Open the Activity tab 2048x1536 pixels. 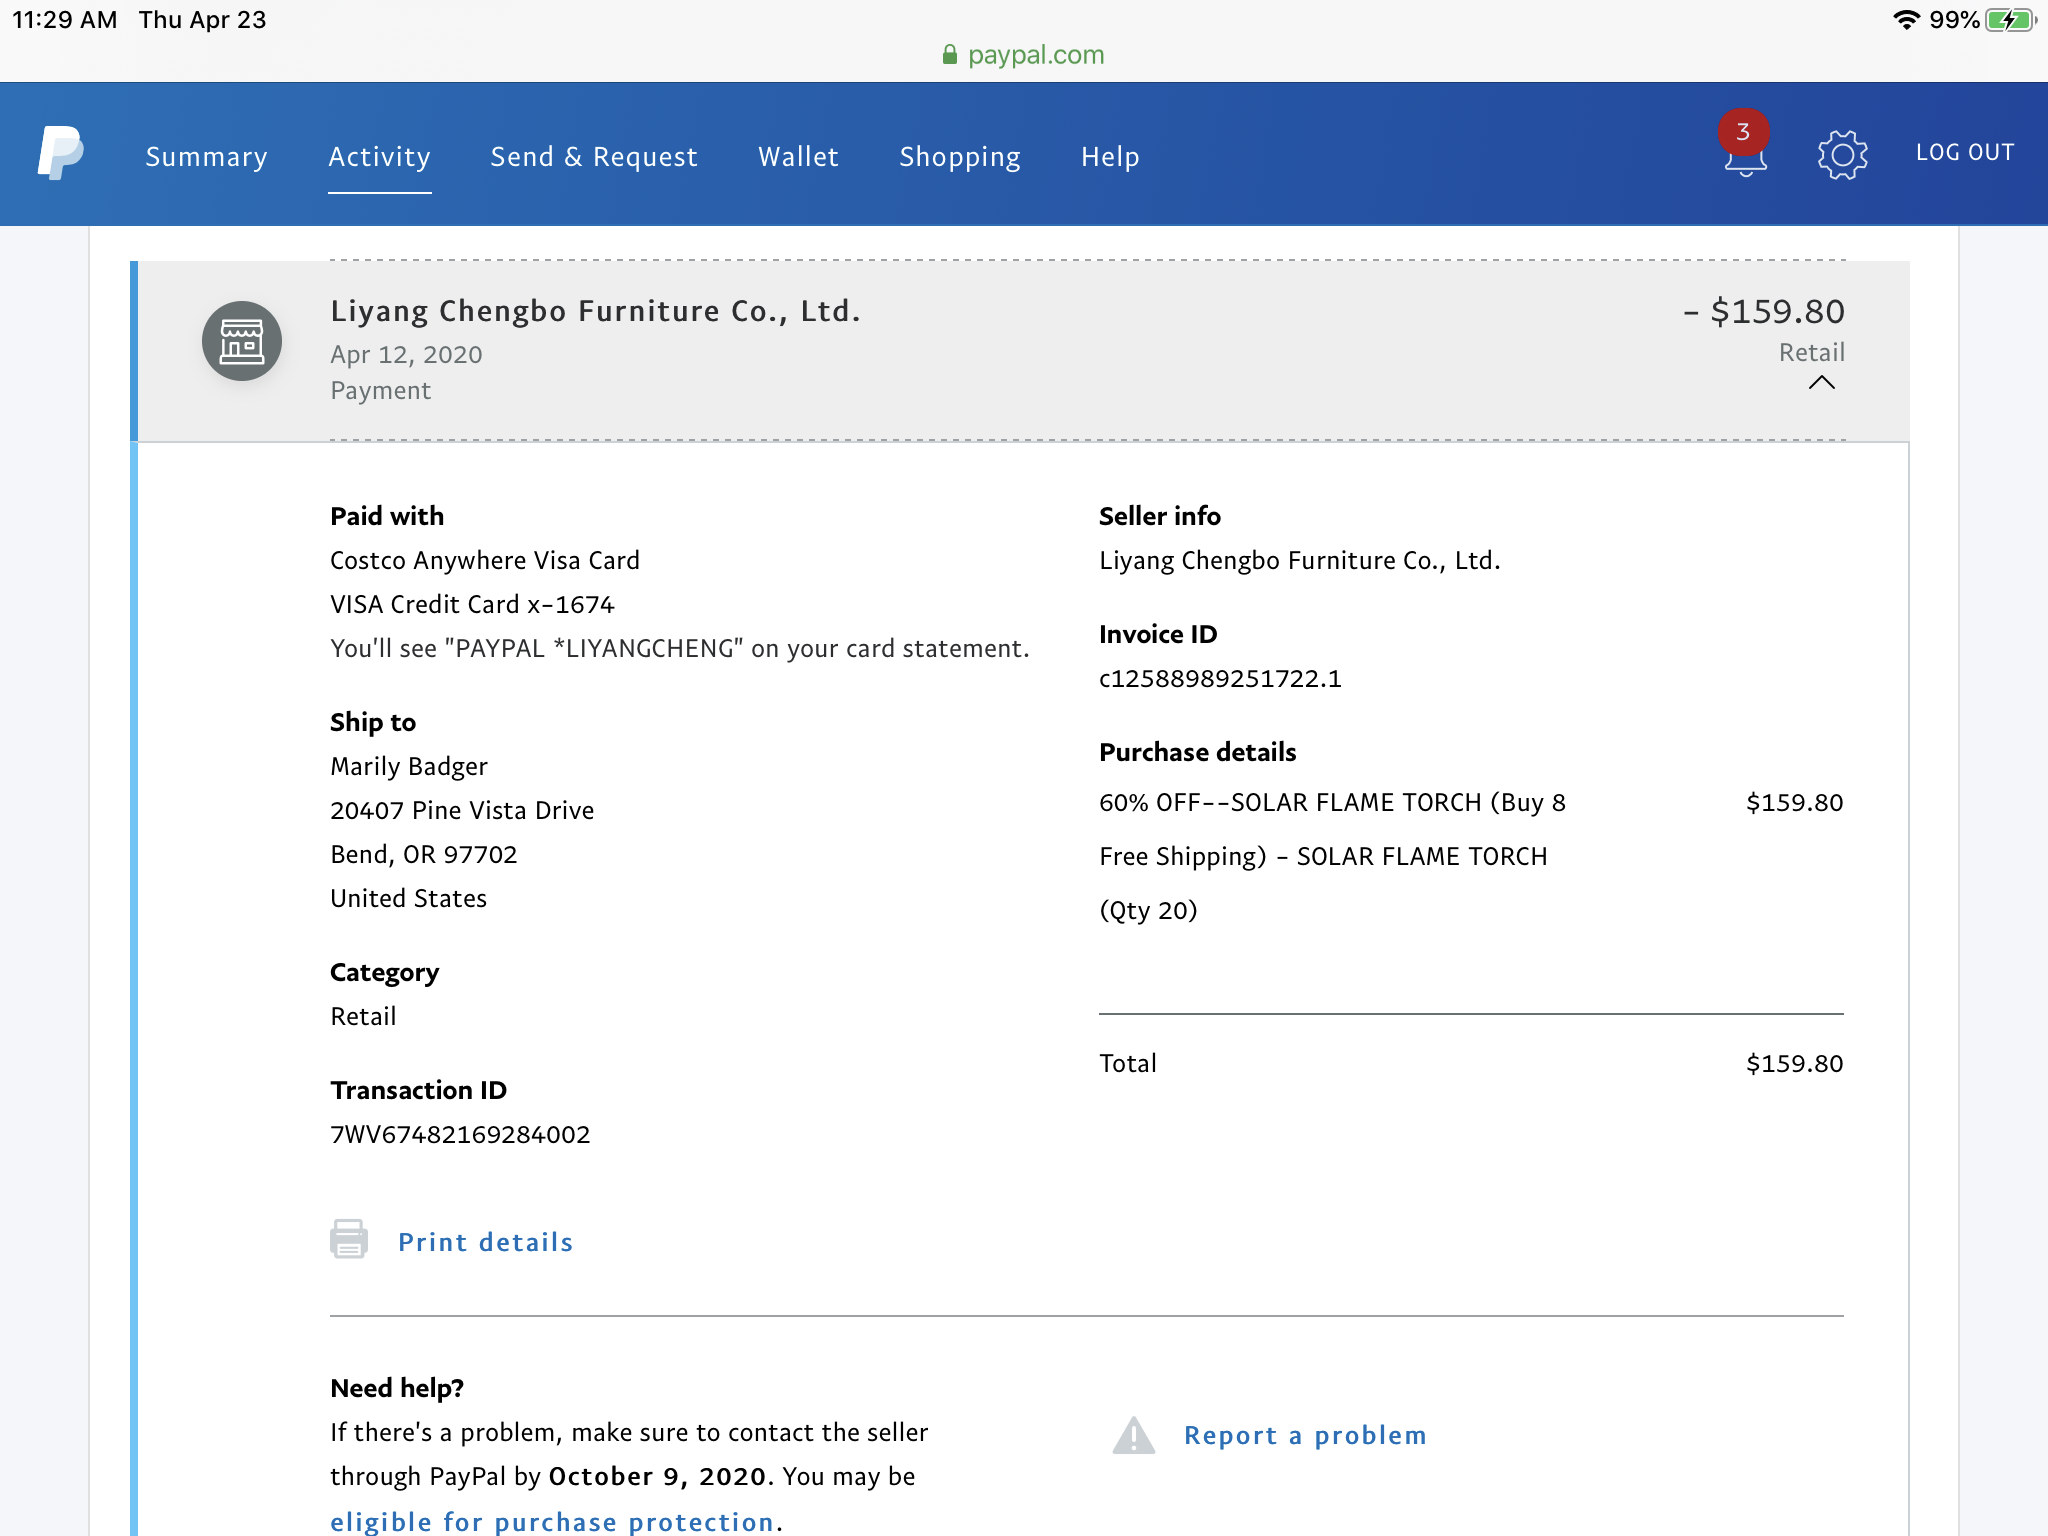pyautogui.click(x=380, y=157)
